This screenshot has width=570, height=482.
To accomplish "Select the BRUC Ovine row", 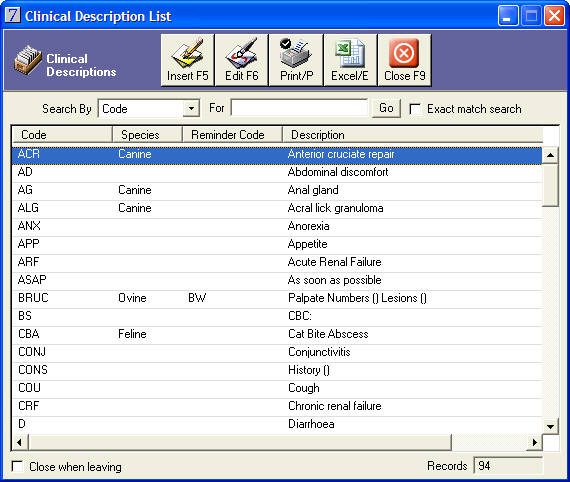I will click(277, 298).
